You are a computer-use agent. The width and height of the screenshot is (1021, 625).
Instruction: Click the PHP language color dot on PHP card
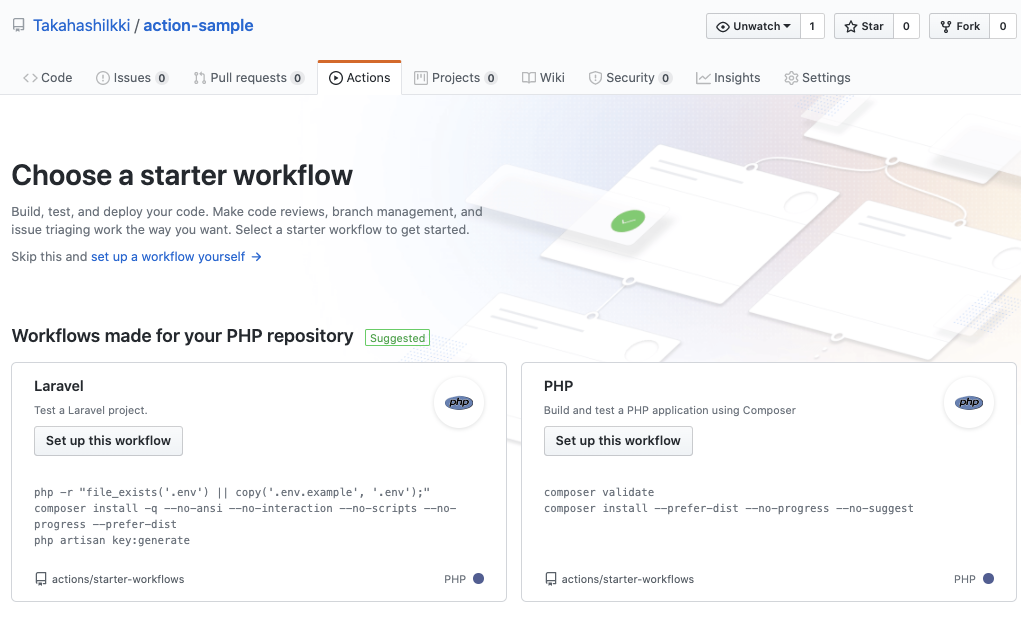pos(988,578)
